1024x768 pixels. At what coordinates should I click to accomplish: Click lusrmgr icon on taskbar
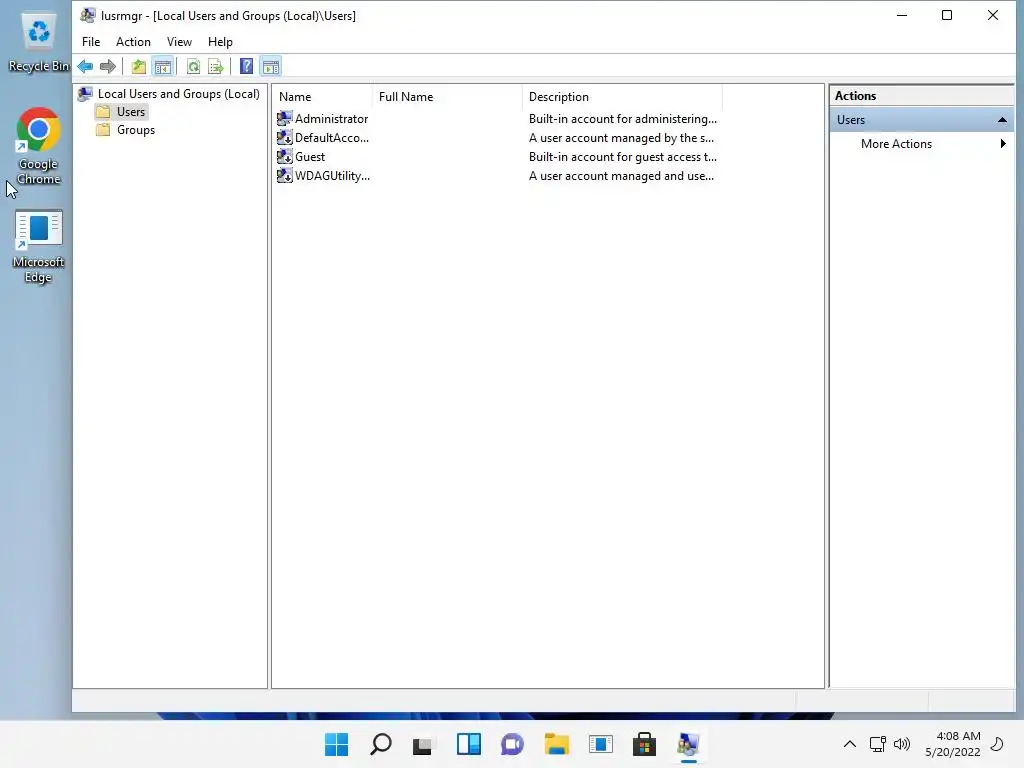pos(688,744)
